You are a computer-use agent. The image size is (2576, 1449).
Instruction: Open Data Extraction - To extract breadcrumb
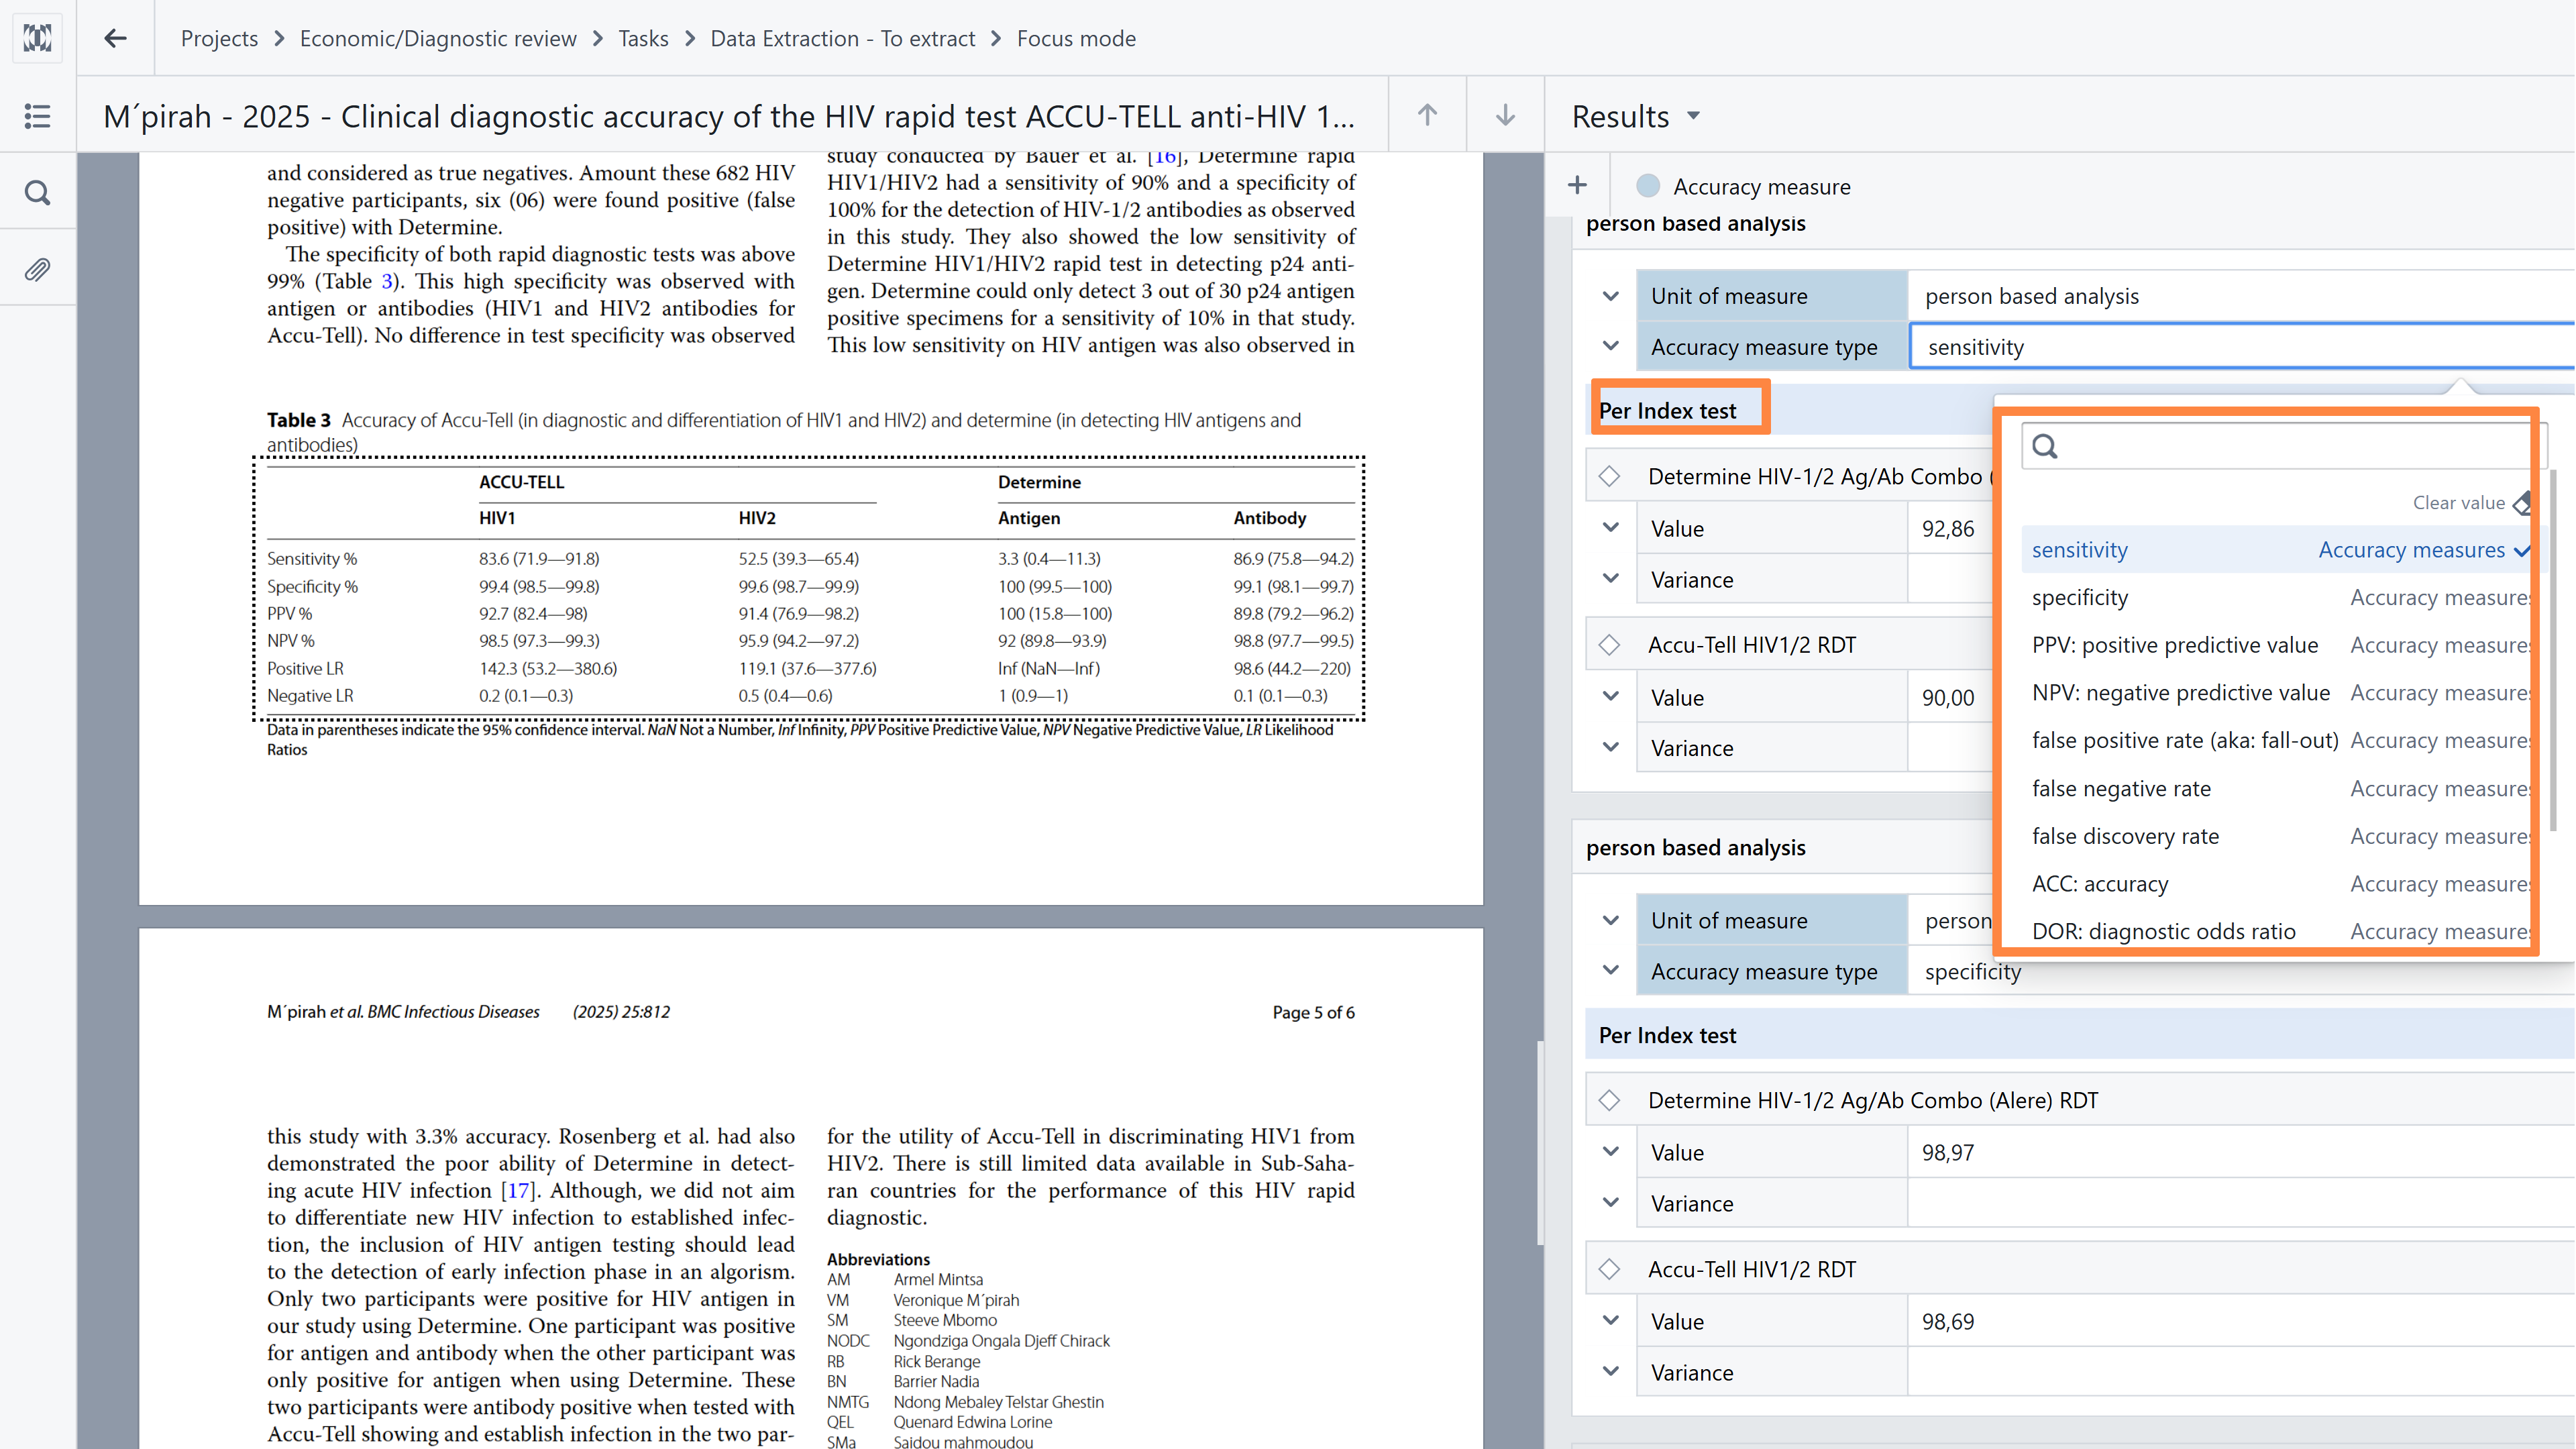842,38
